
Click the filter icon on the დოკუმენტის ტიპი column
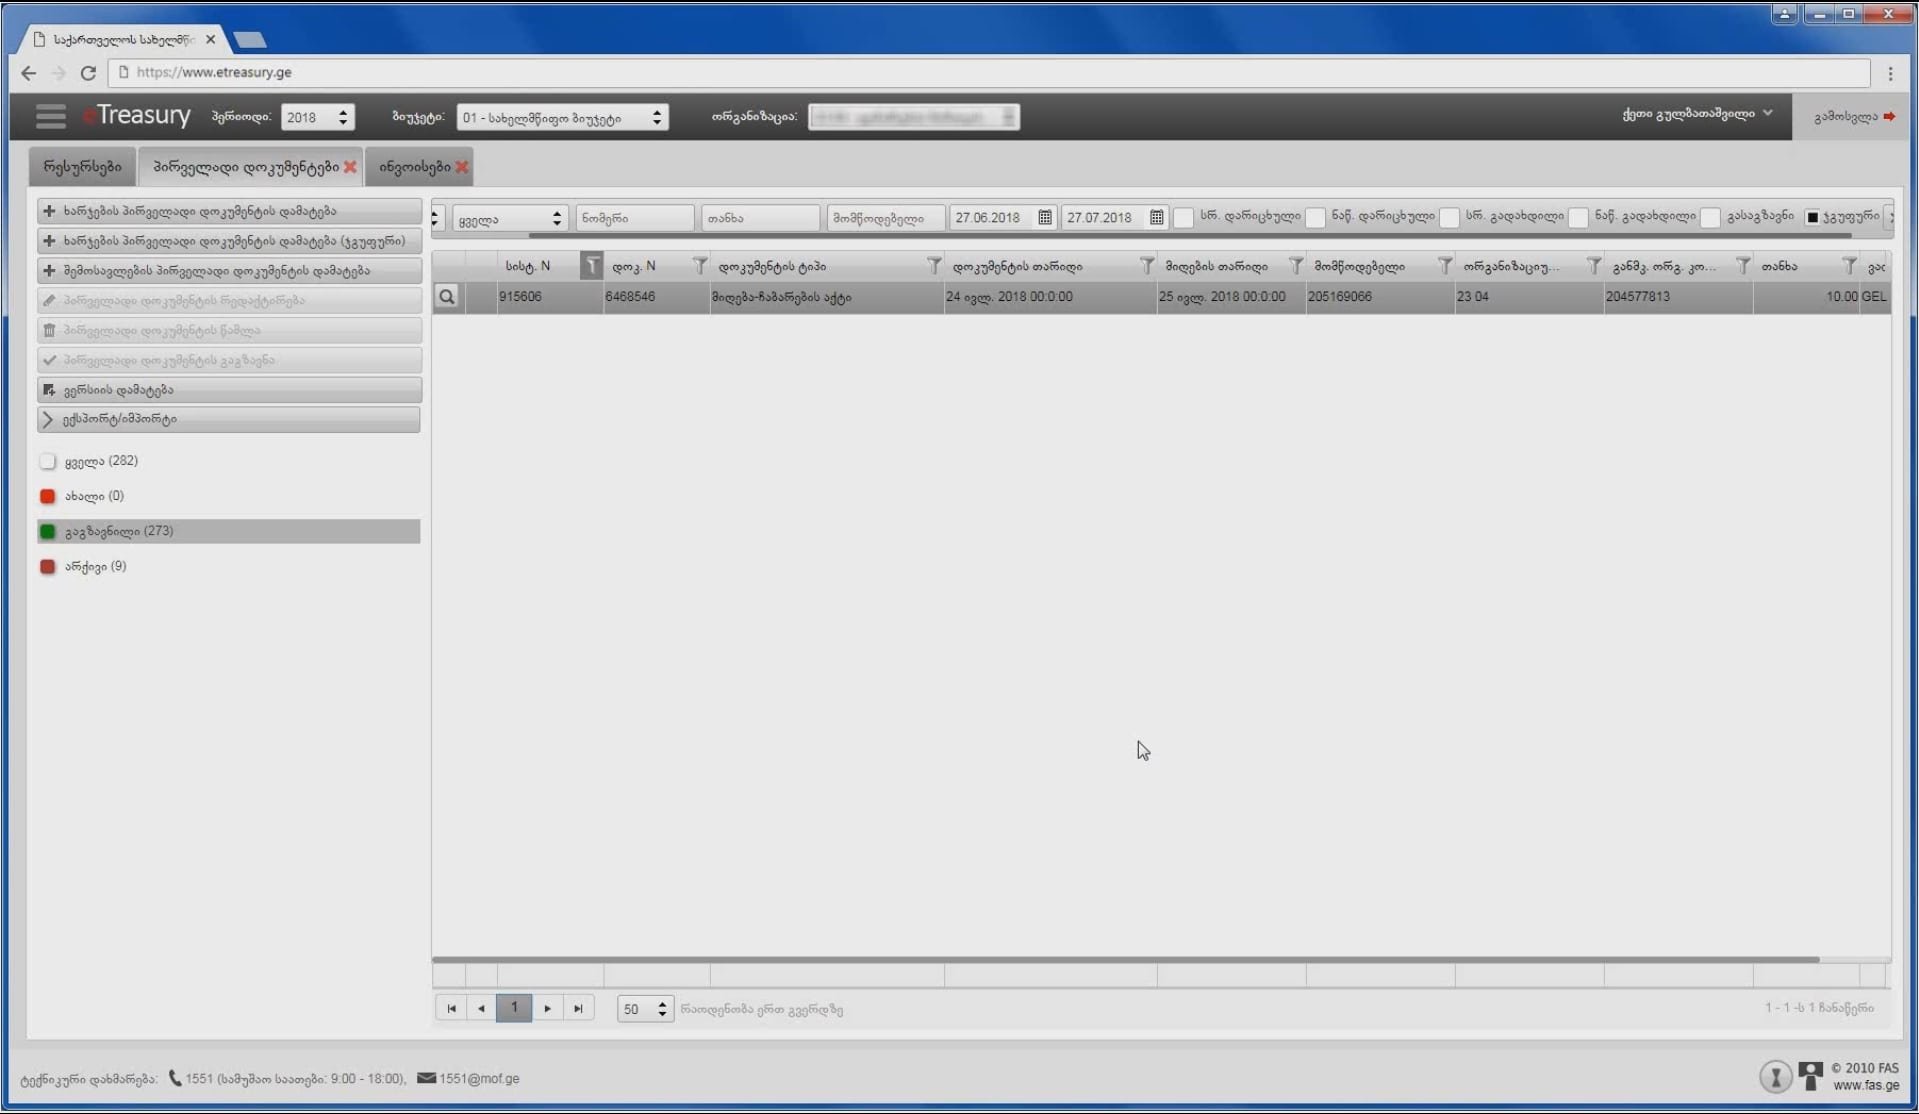[933, 266]
